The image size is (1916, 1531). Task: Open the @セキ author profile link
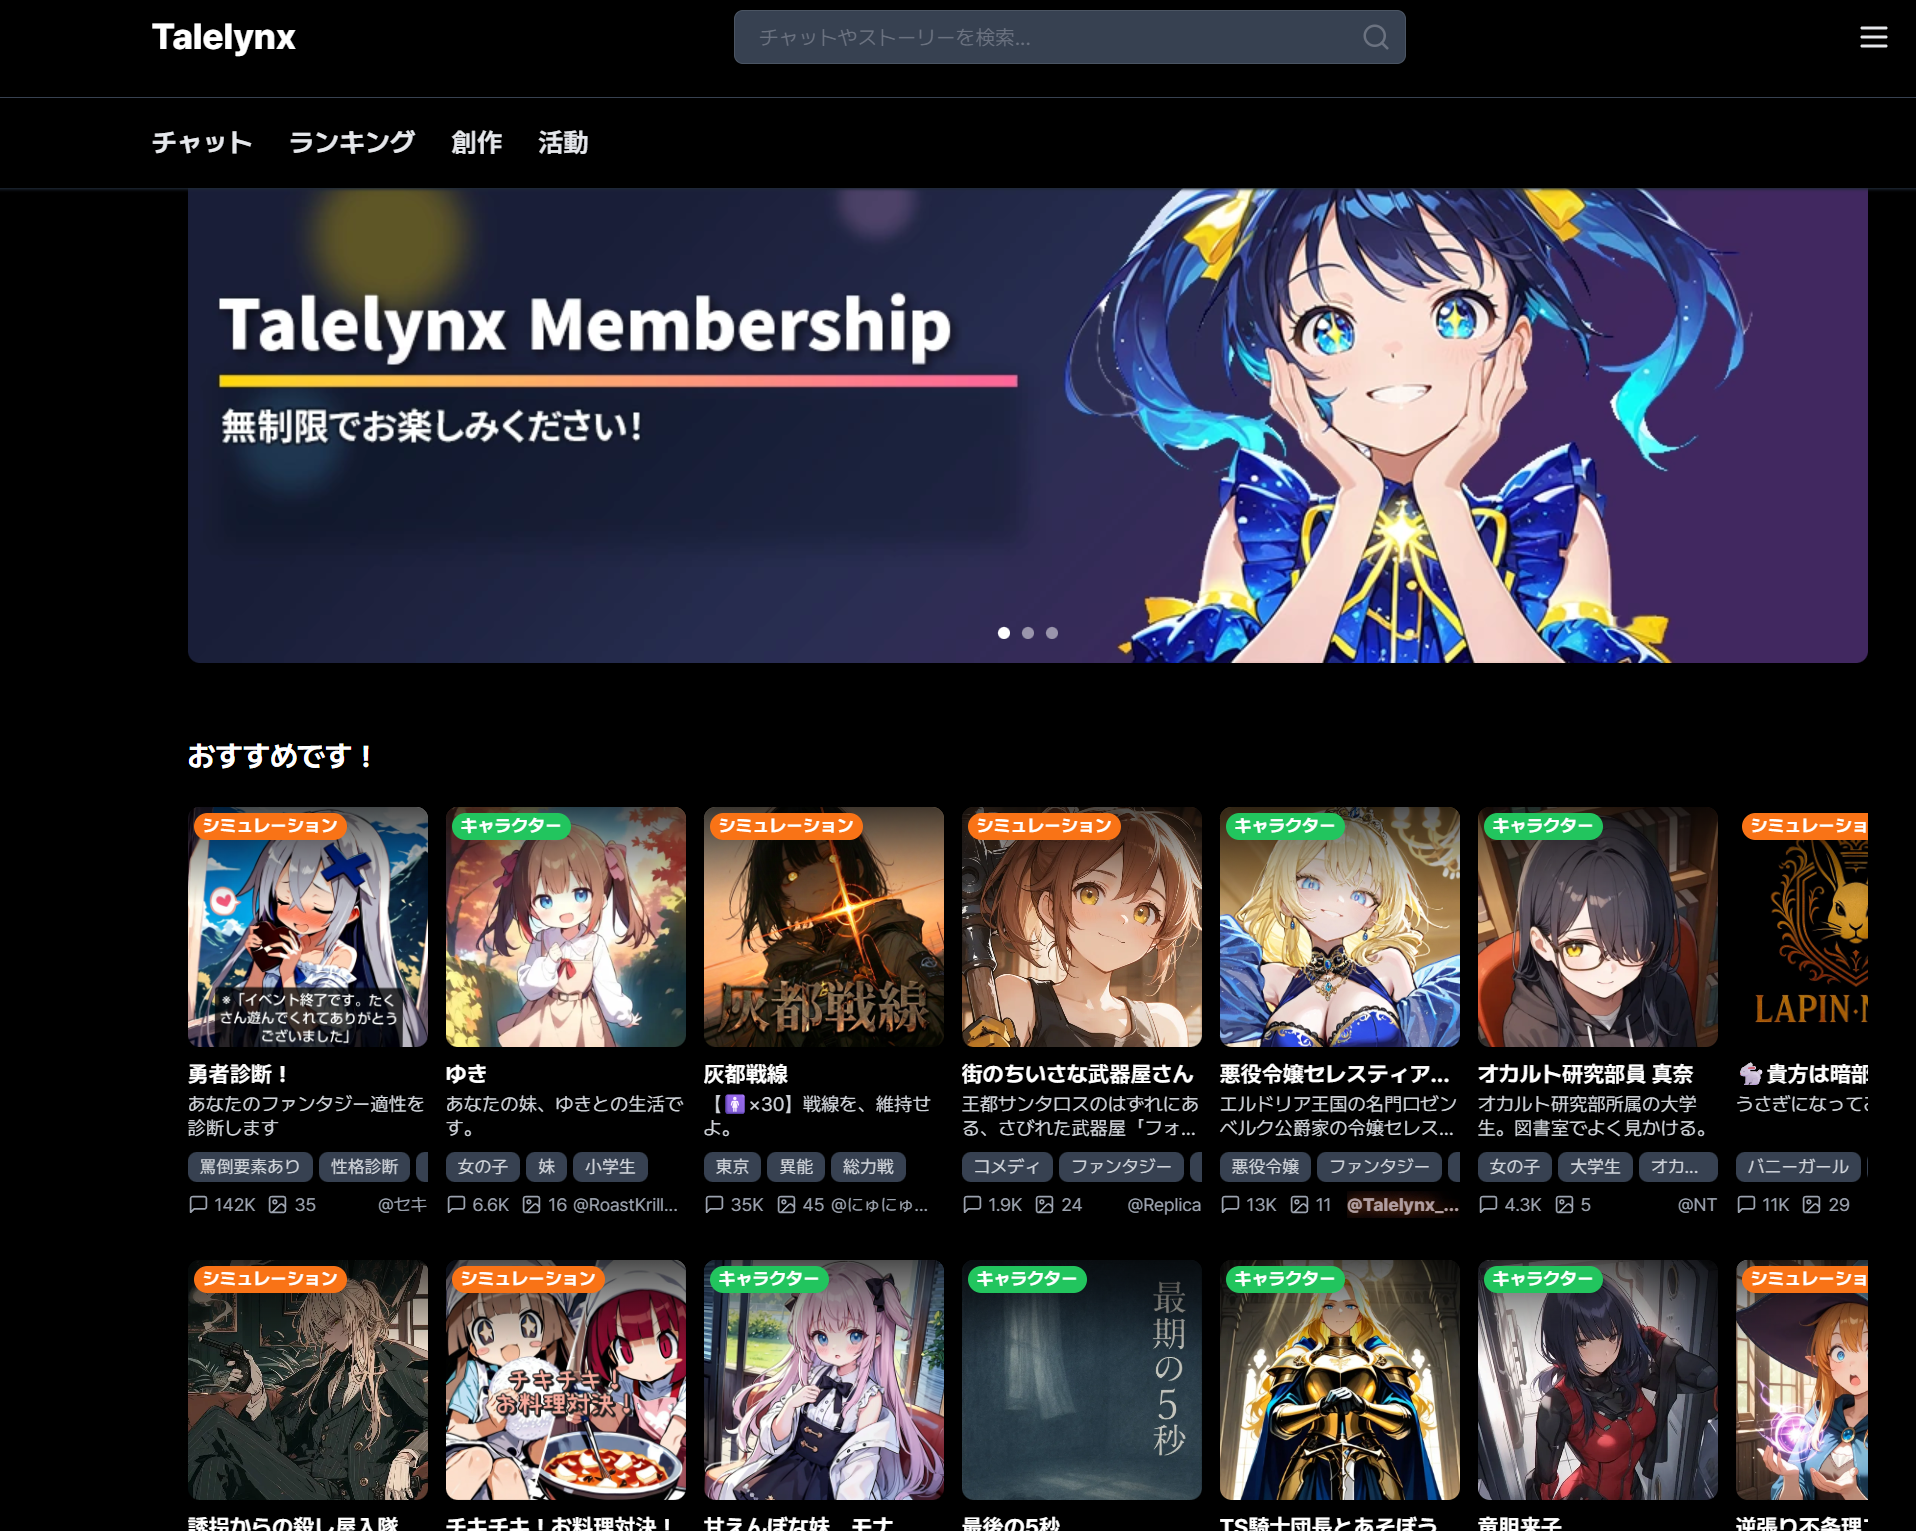(402, 1205)
